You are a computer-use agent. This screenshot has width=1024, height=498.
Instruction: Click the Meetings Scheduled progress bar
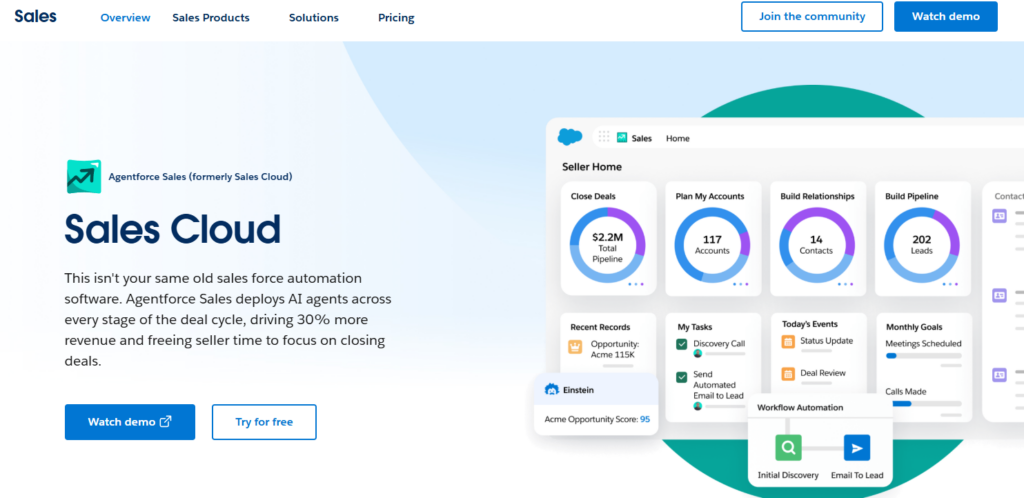[x=923, y=356]
